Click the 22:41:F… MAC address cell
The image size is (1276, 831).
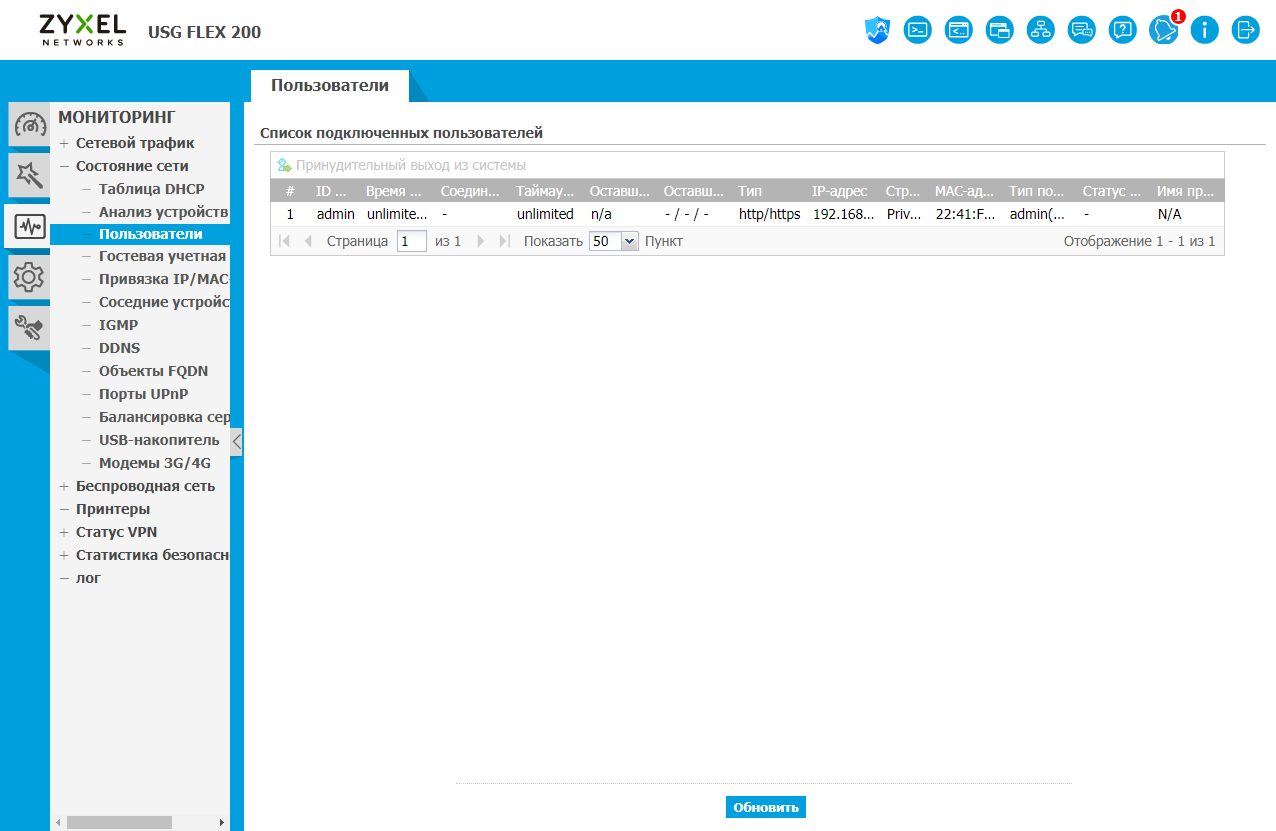coord(966,214)
